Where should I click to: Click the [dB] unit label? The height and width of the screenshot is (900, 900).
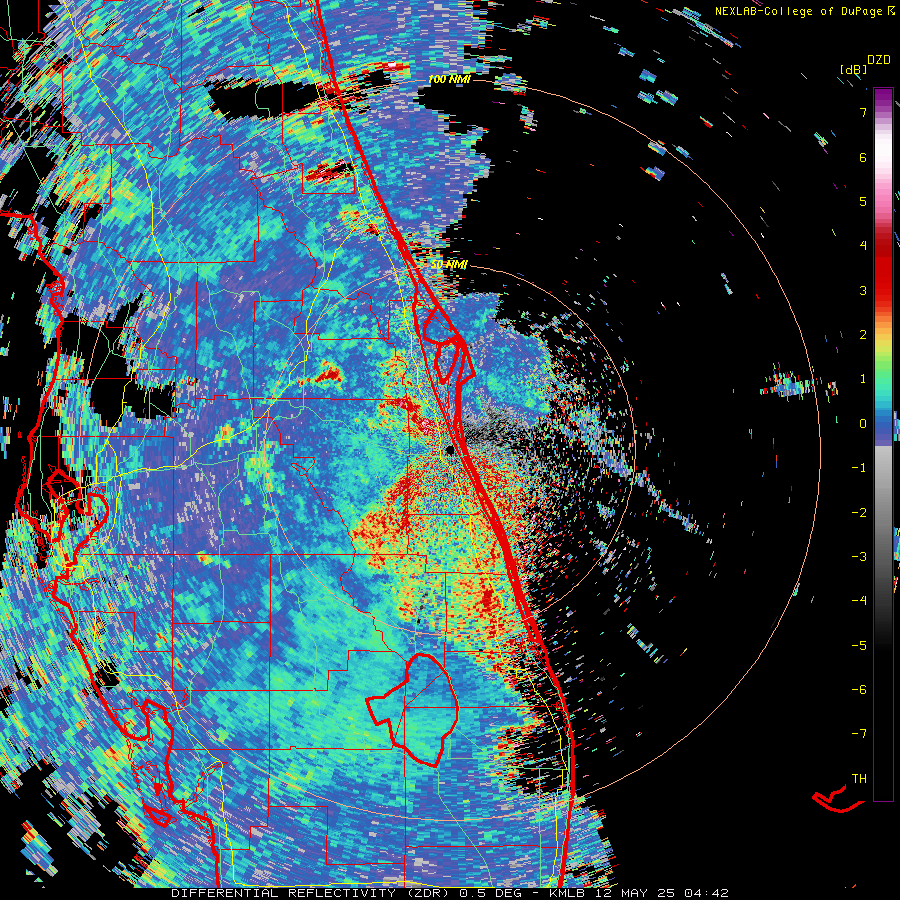click(853, 69)
